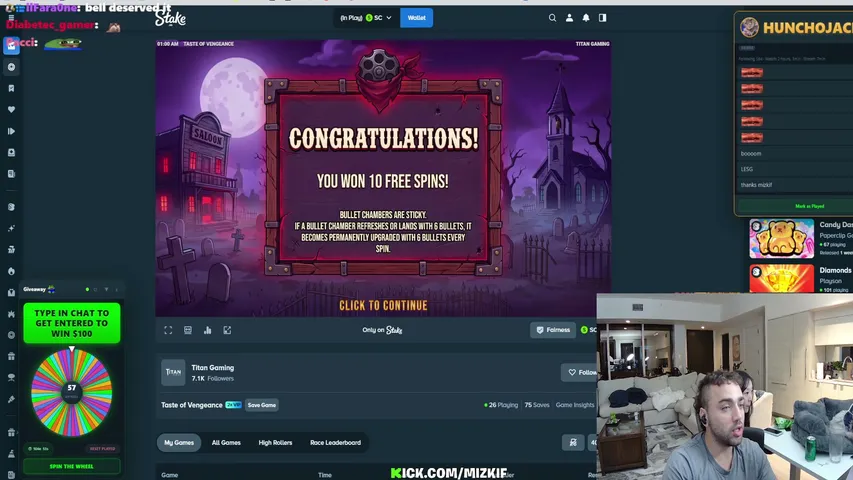
Task: Toggle the chat sidebar panel icon
Action: click(602, 18)
